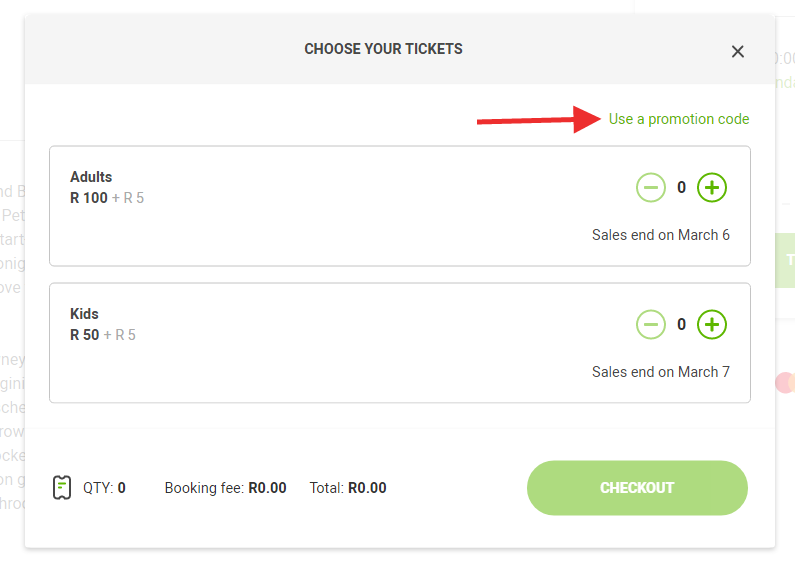795x565 pixels.
Task: Click the Kids quantity number
Action: coord(681,324)
